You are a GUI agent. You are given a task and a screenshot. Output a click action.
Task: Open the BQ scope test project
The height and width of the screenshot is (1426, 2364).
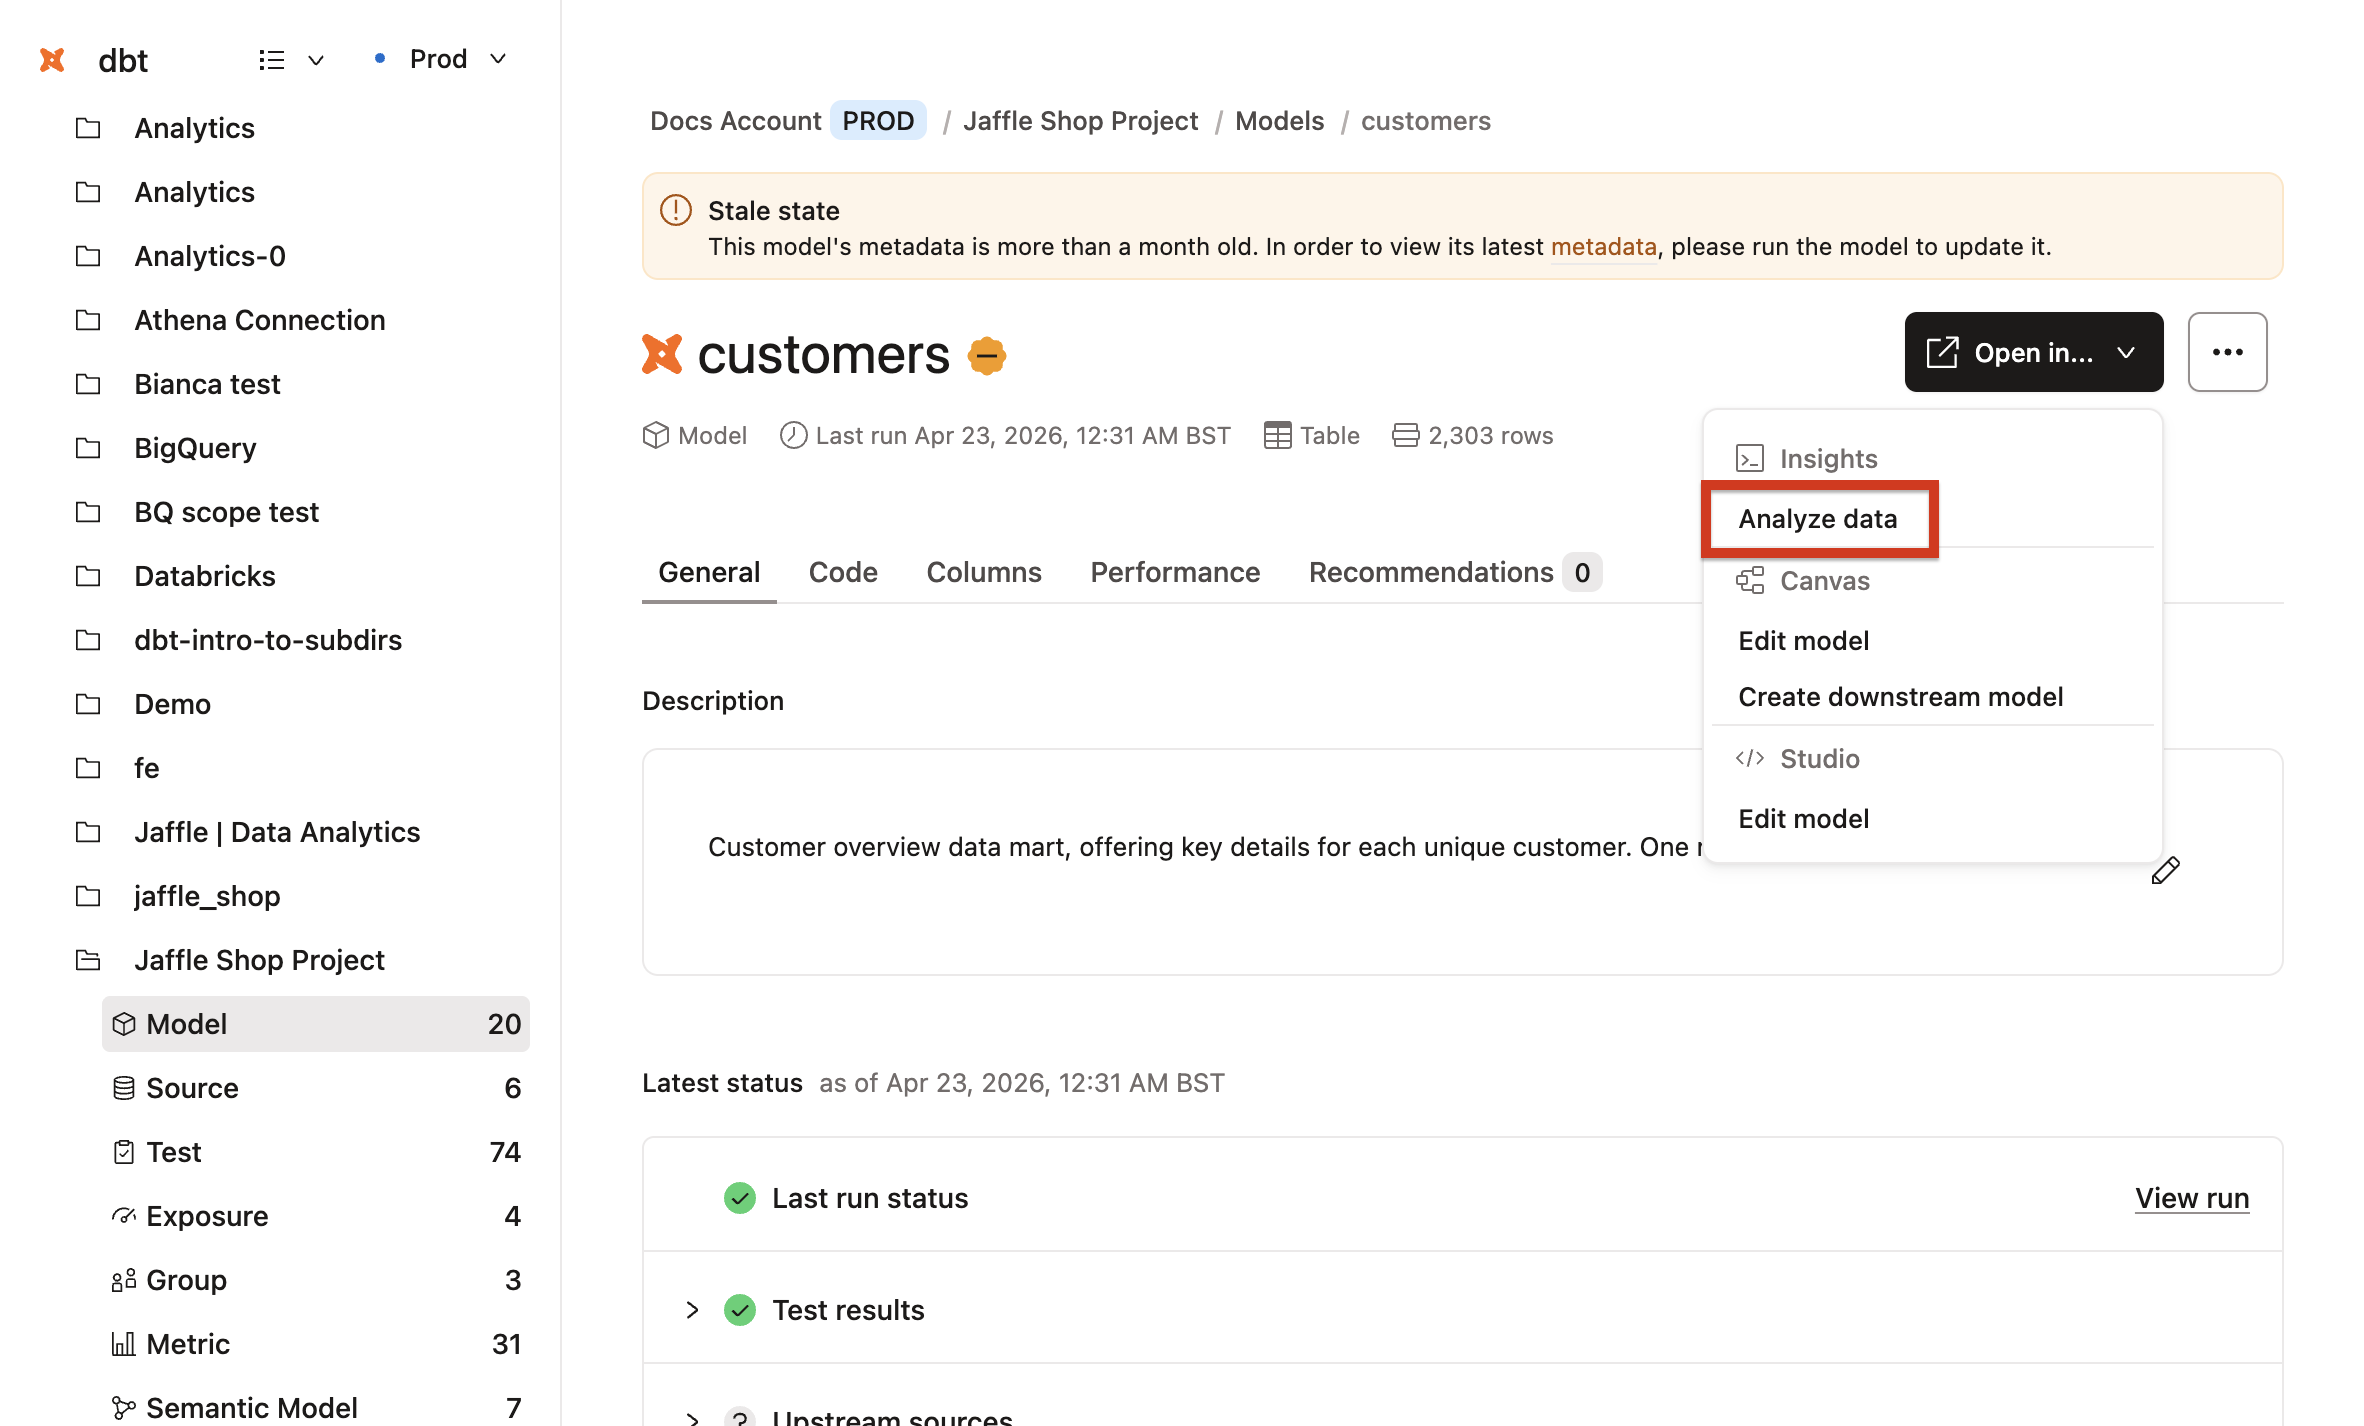coord(226,512)
